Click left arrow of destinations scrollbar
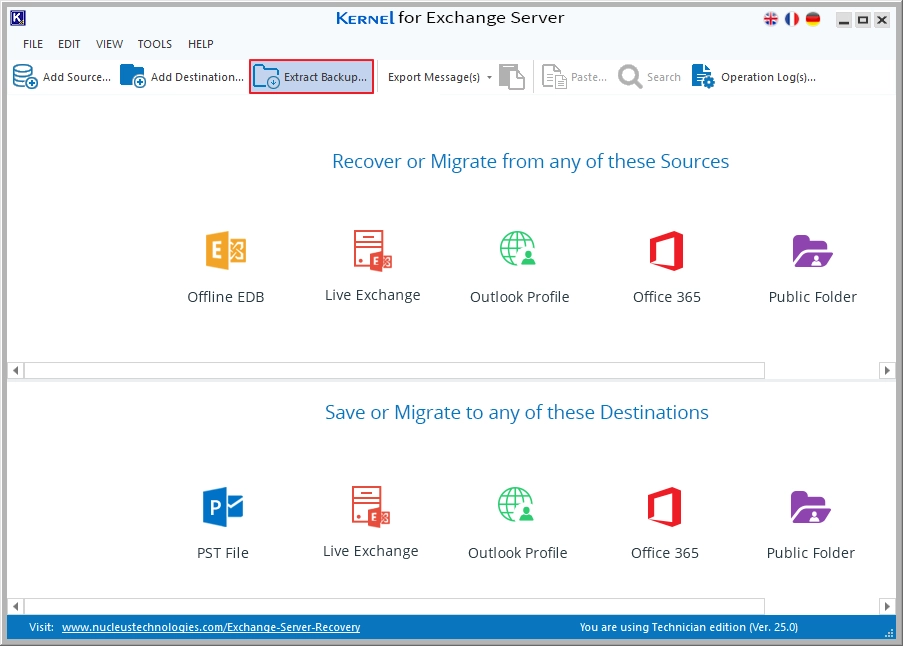Viewport: 903px width, 646px height. coord(16,606)
